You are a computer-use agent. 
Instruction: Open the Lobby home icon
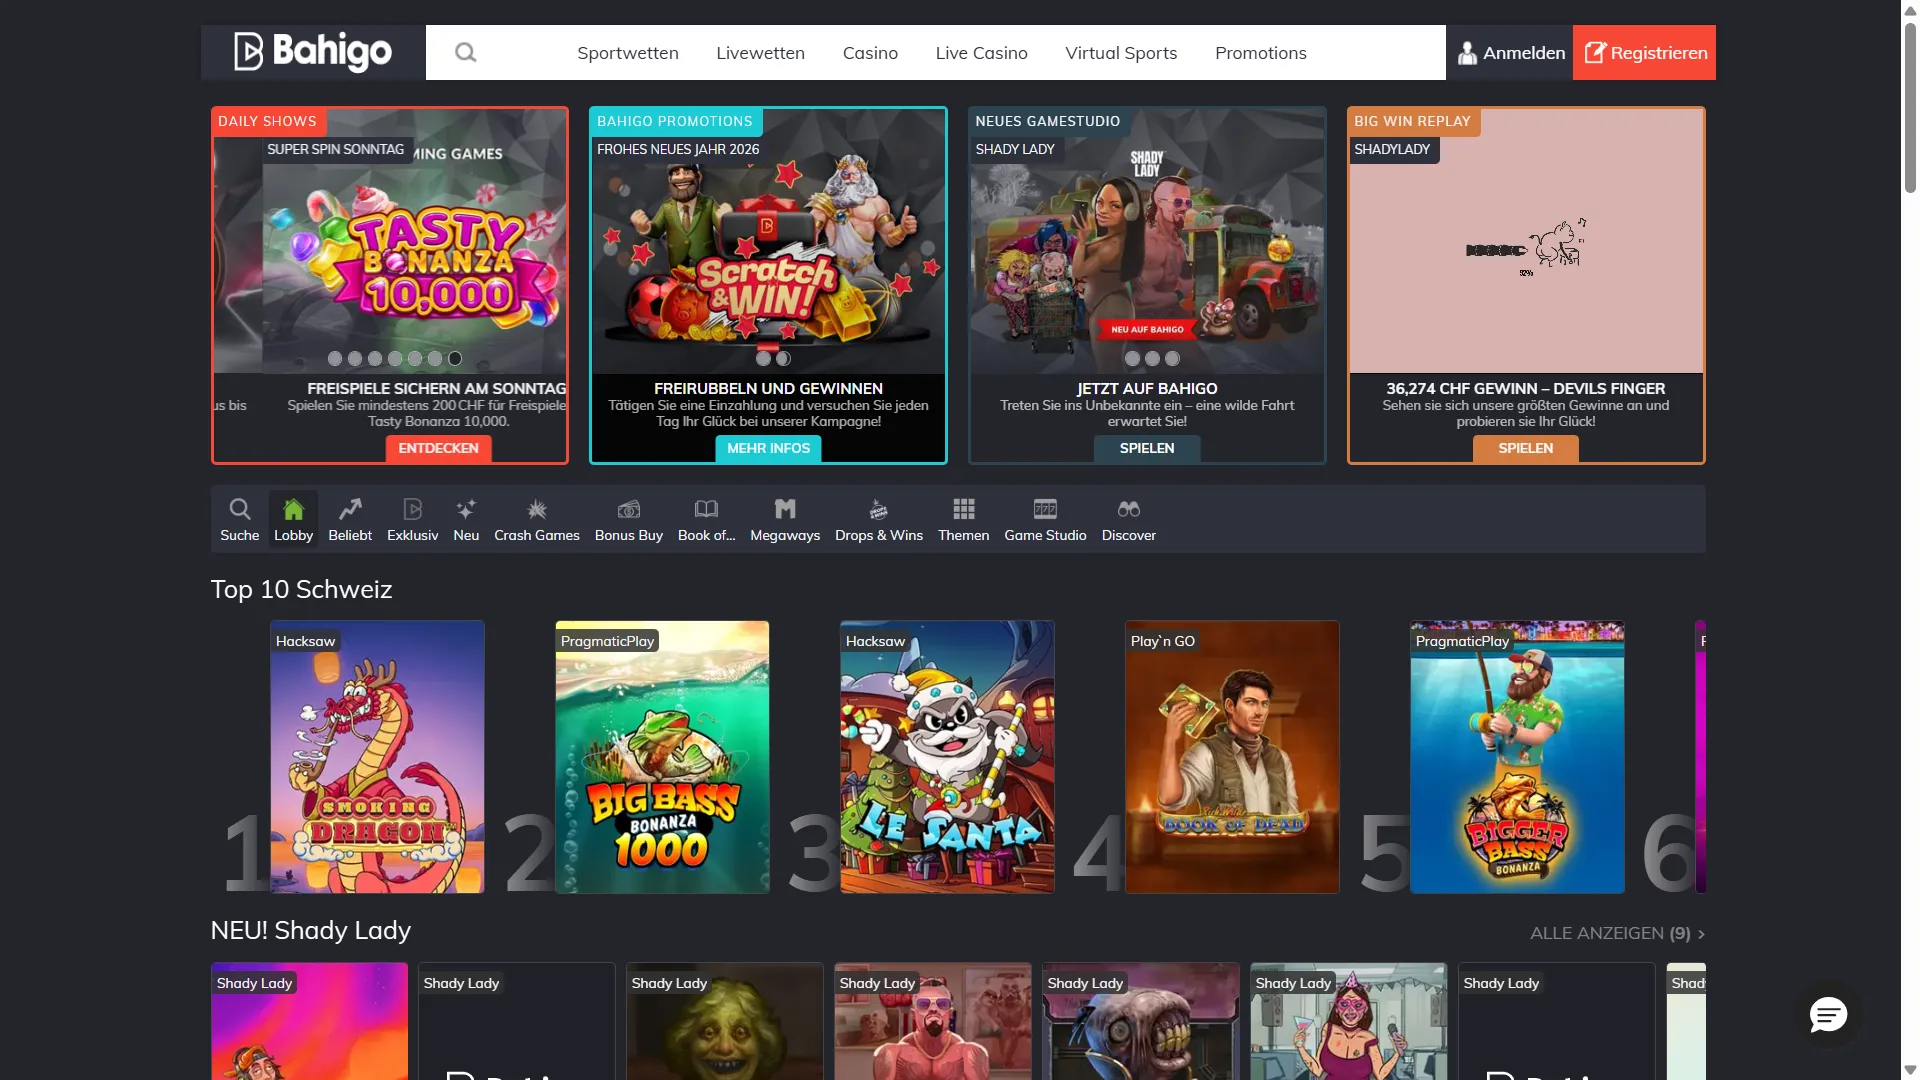[293, 510]
